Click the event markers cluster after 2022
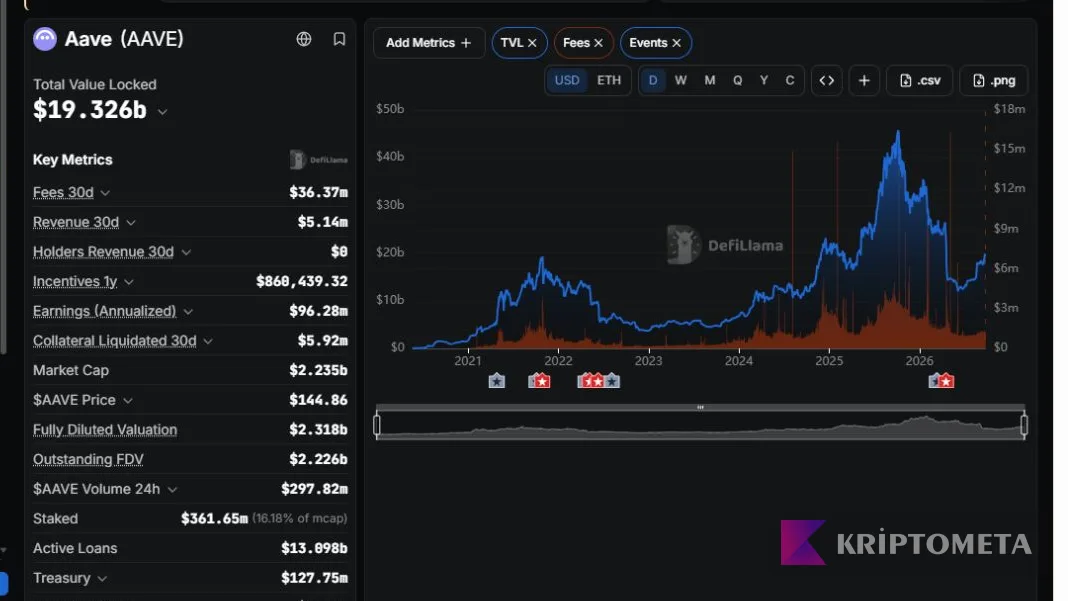Image resolution: width=1068 pixels, height=601 pixels. point(599,381)
